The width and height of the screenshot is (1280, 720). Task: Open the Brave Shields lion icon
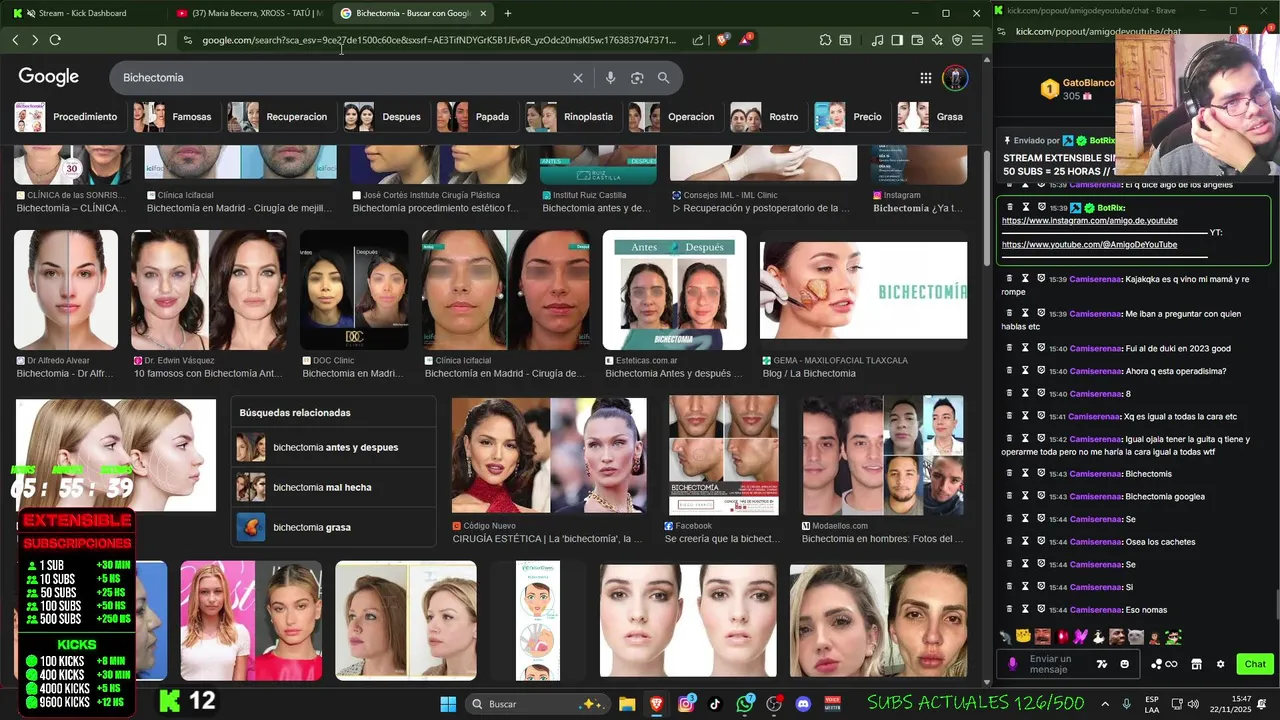722,40
